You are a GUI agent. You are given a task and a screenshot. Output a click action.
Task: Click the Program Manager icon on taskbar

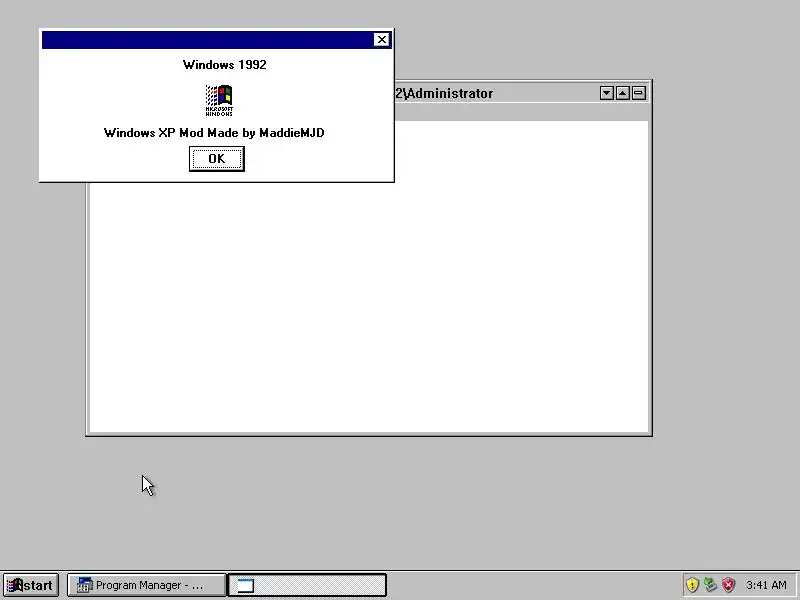click(x=84, y=585)
